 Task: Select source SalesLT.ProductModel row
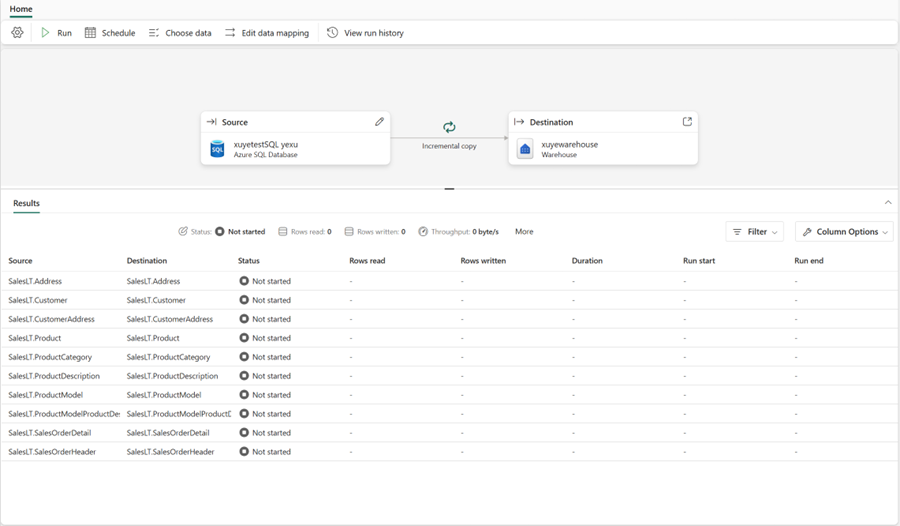point(45,395)
